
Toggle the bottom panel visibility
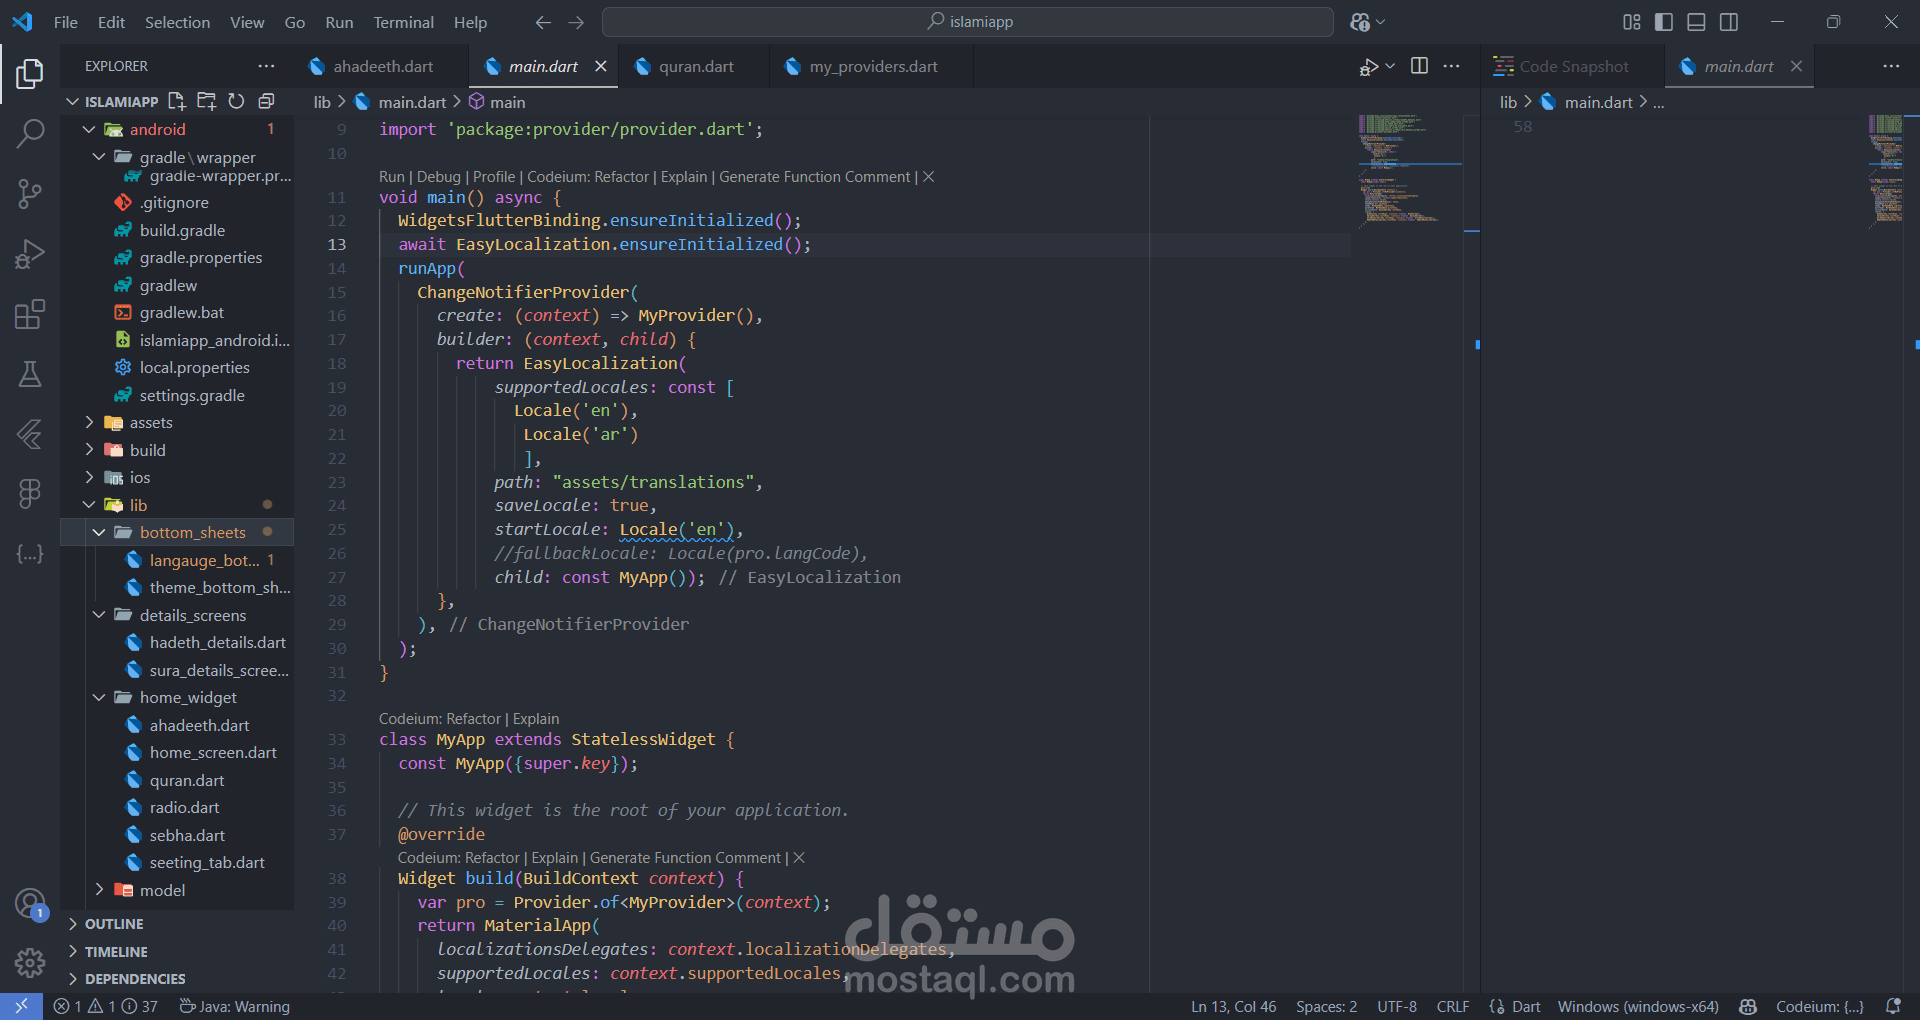[x=1697, y=22]
